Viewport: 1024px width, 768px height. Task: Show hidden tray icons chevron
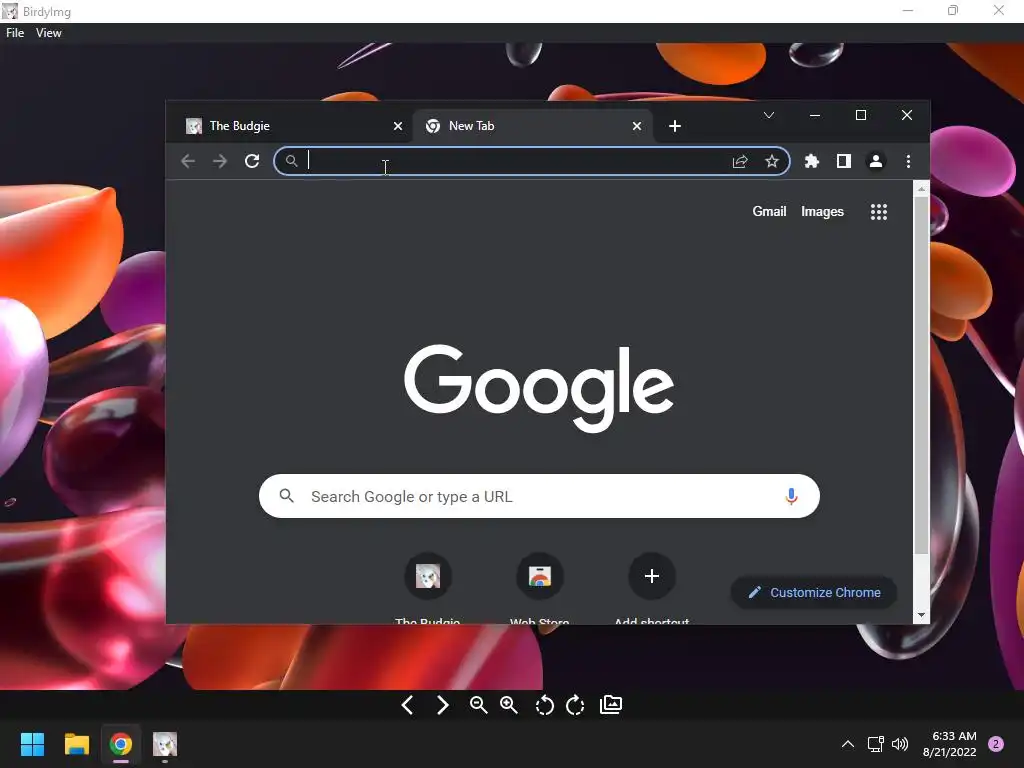848,744
